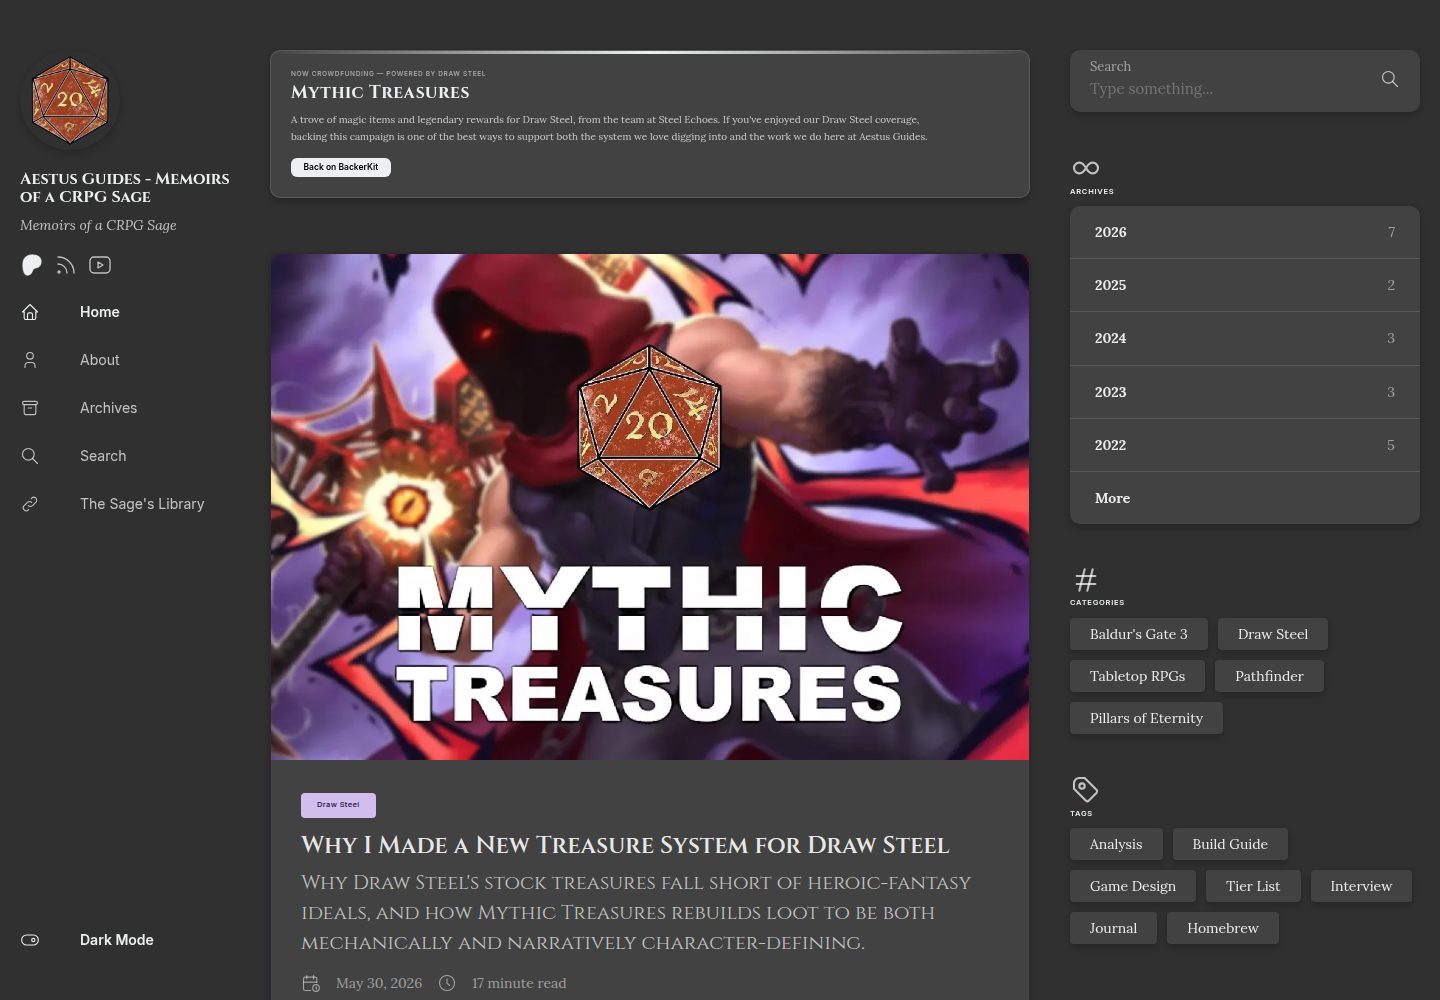This screenshot has width=1440, height=1000.
Task: Select the Pathfinder category
Action: 1269,676
